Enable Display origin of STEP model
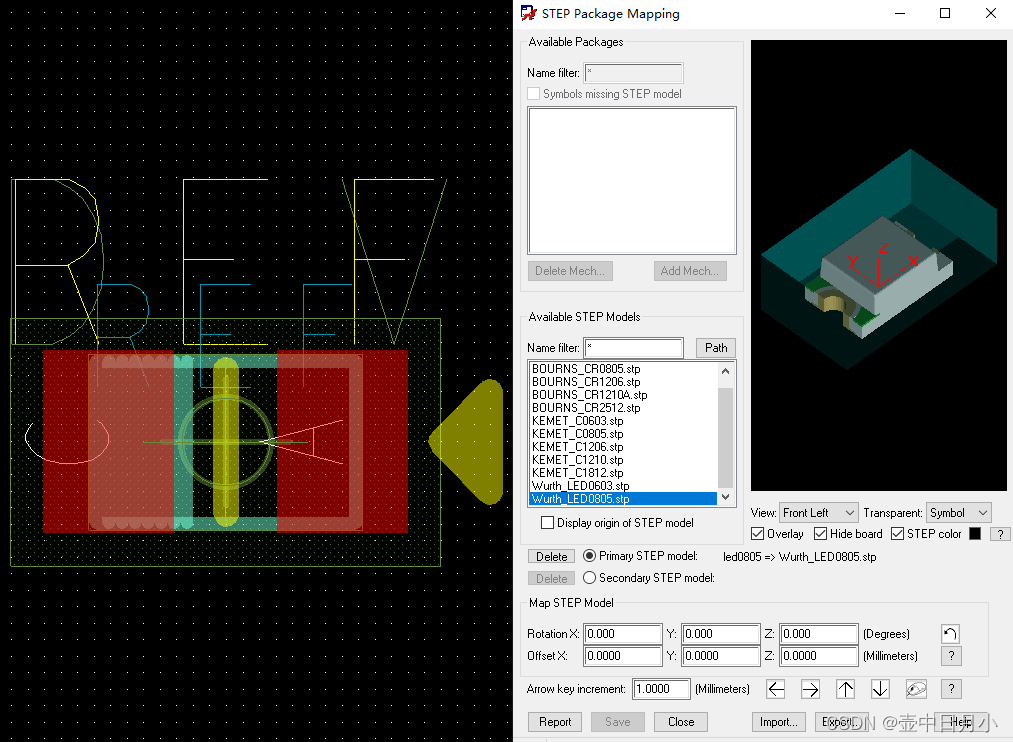Viewport: 1013px width, 742px height. [547, 522]
